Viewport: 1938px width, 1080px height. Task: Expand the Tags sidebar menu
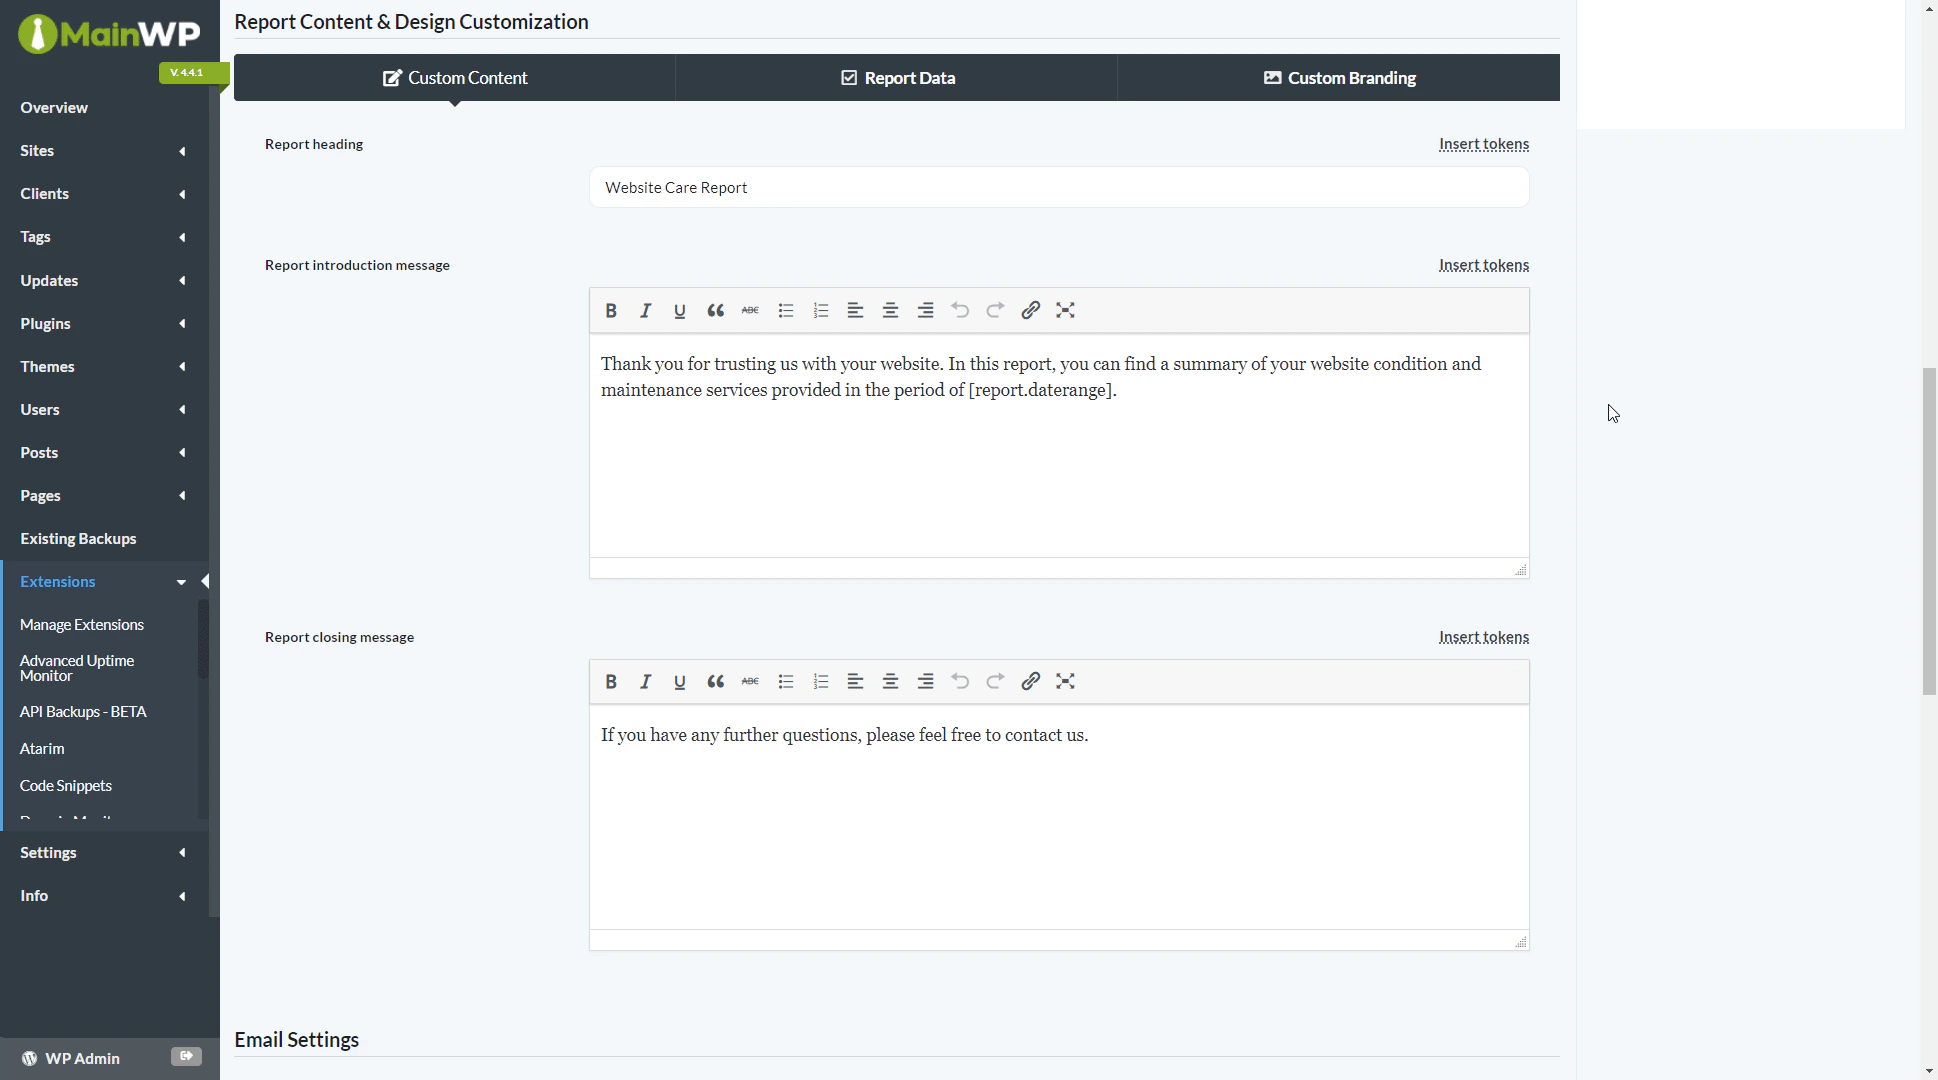click(104, 236)
